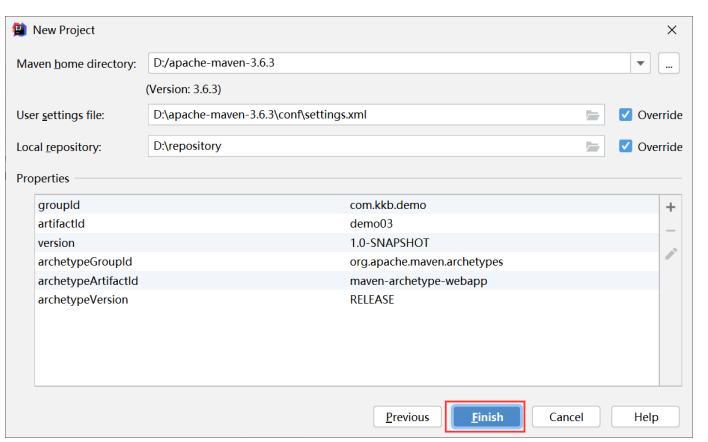Toggle Override for User settings file
Viewport: 708px width, 442px height.
(625, 115)
